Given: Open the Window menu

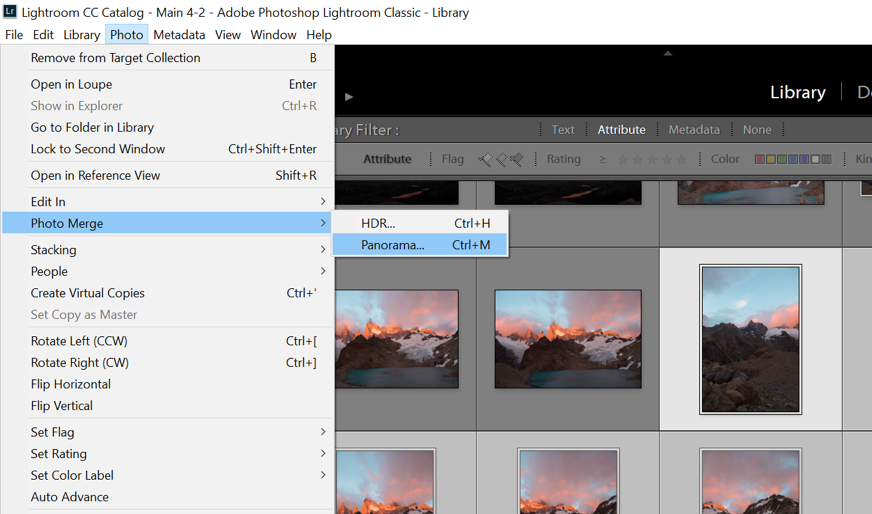Looking at the screenshot, I should (273, 34).
